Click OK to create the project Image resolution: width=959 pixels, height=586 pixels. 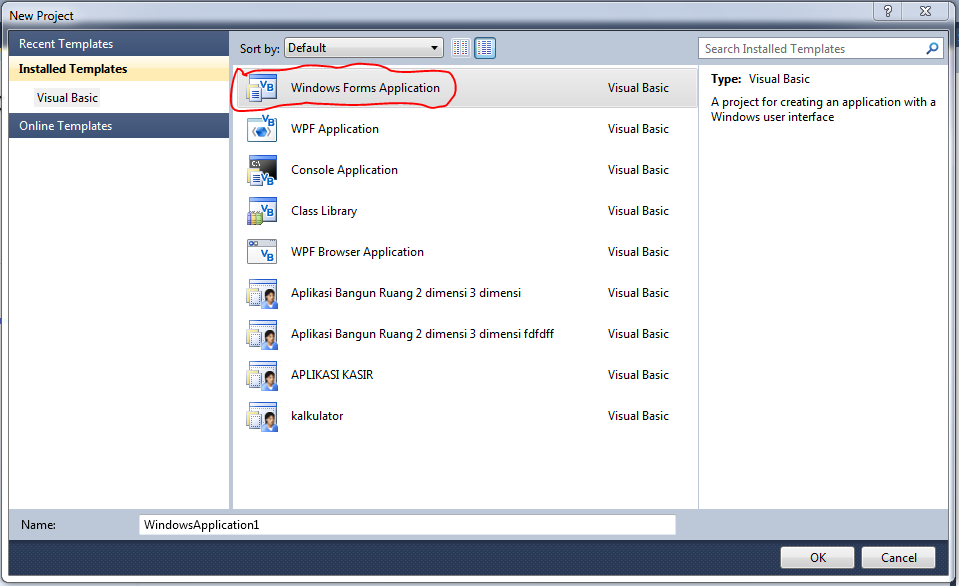[817, 557]
